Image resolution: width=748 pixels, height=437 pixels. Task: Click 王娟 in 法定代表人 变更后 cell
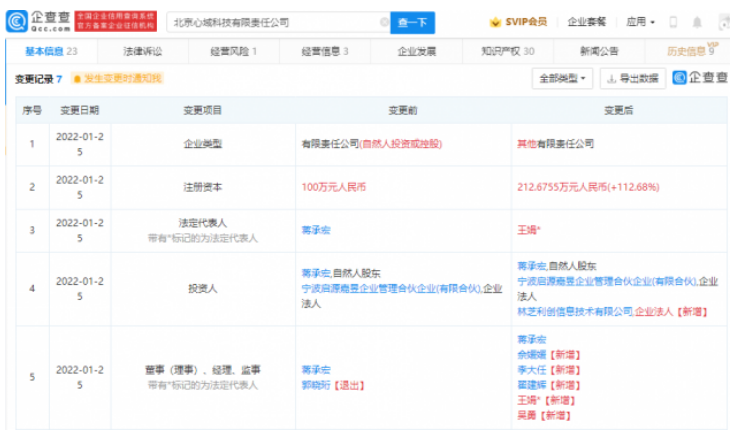click(529, 230)
